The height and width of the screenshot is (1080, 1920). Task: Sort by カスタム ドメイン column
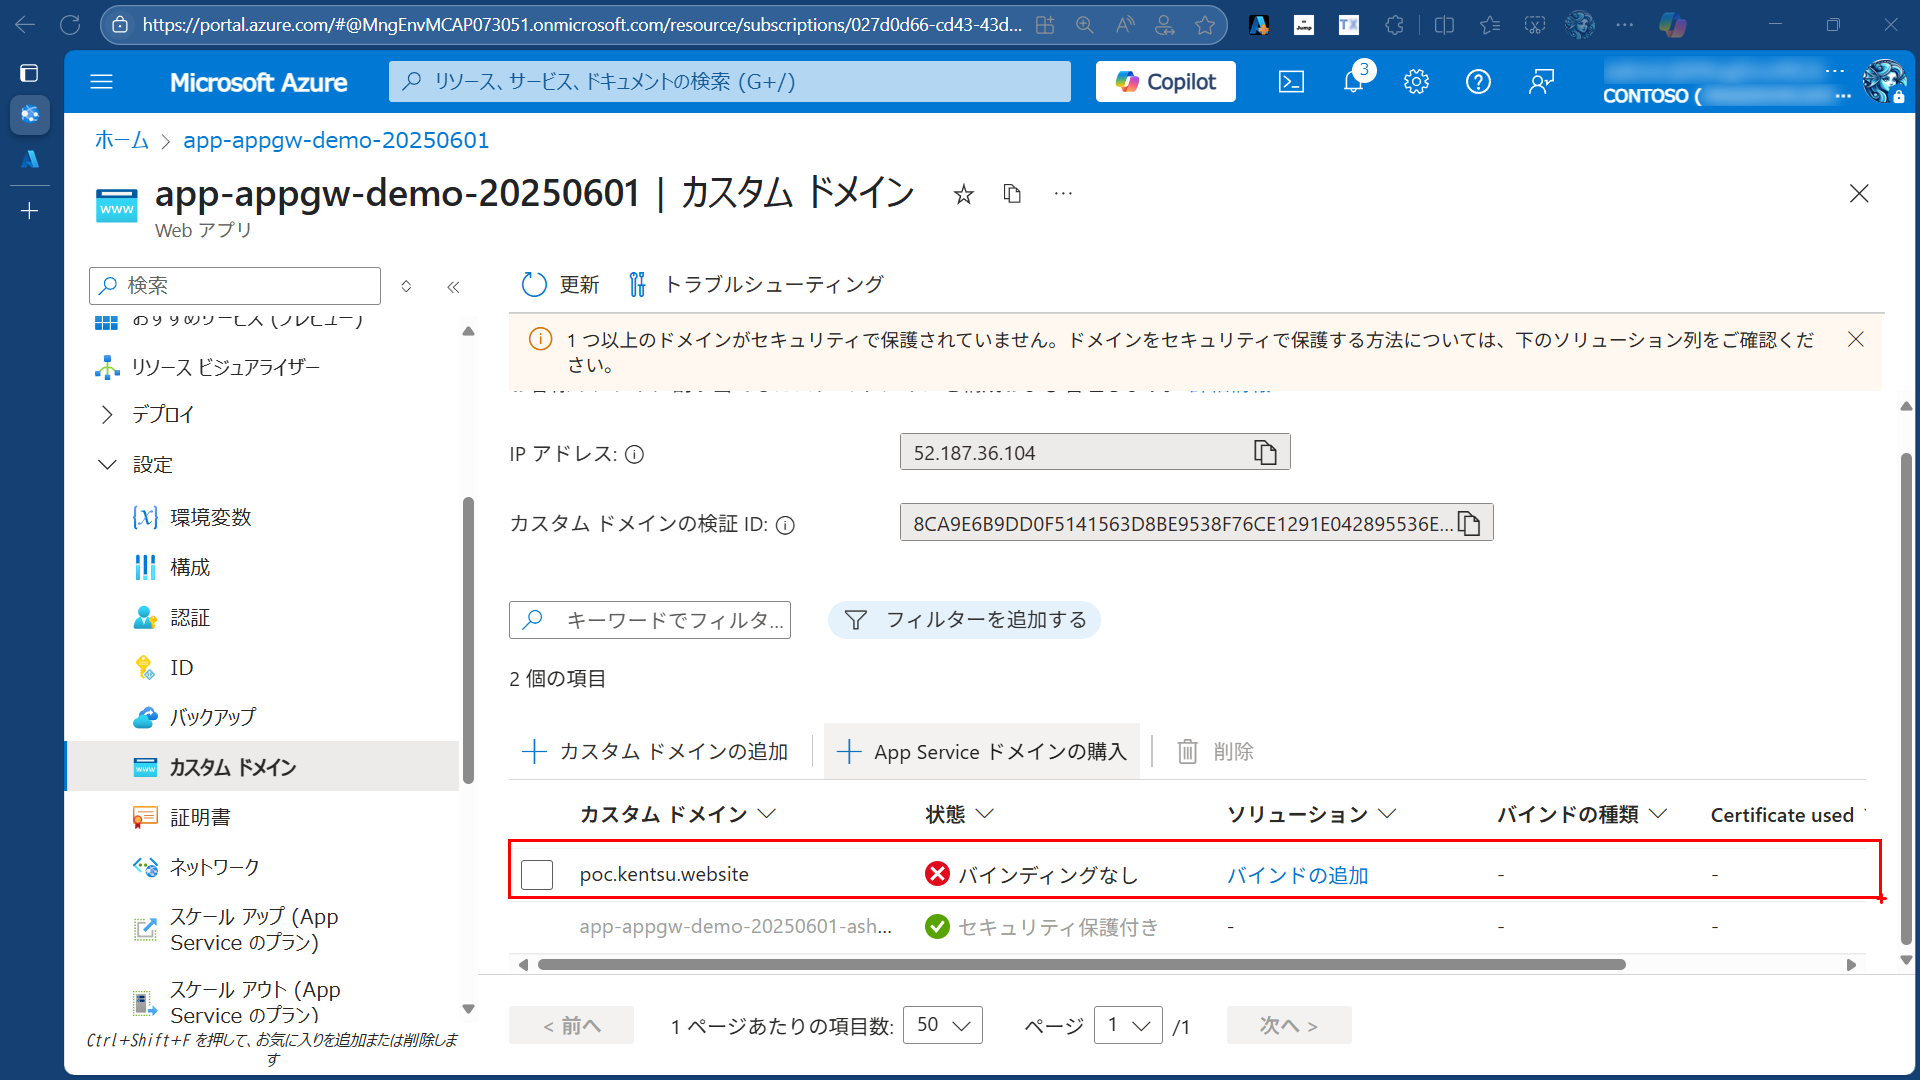click(x=677, y=815)
